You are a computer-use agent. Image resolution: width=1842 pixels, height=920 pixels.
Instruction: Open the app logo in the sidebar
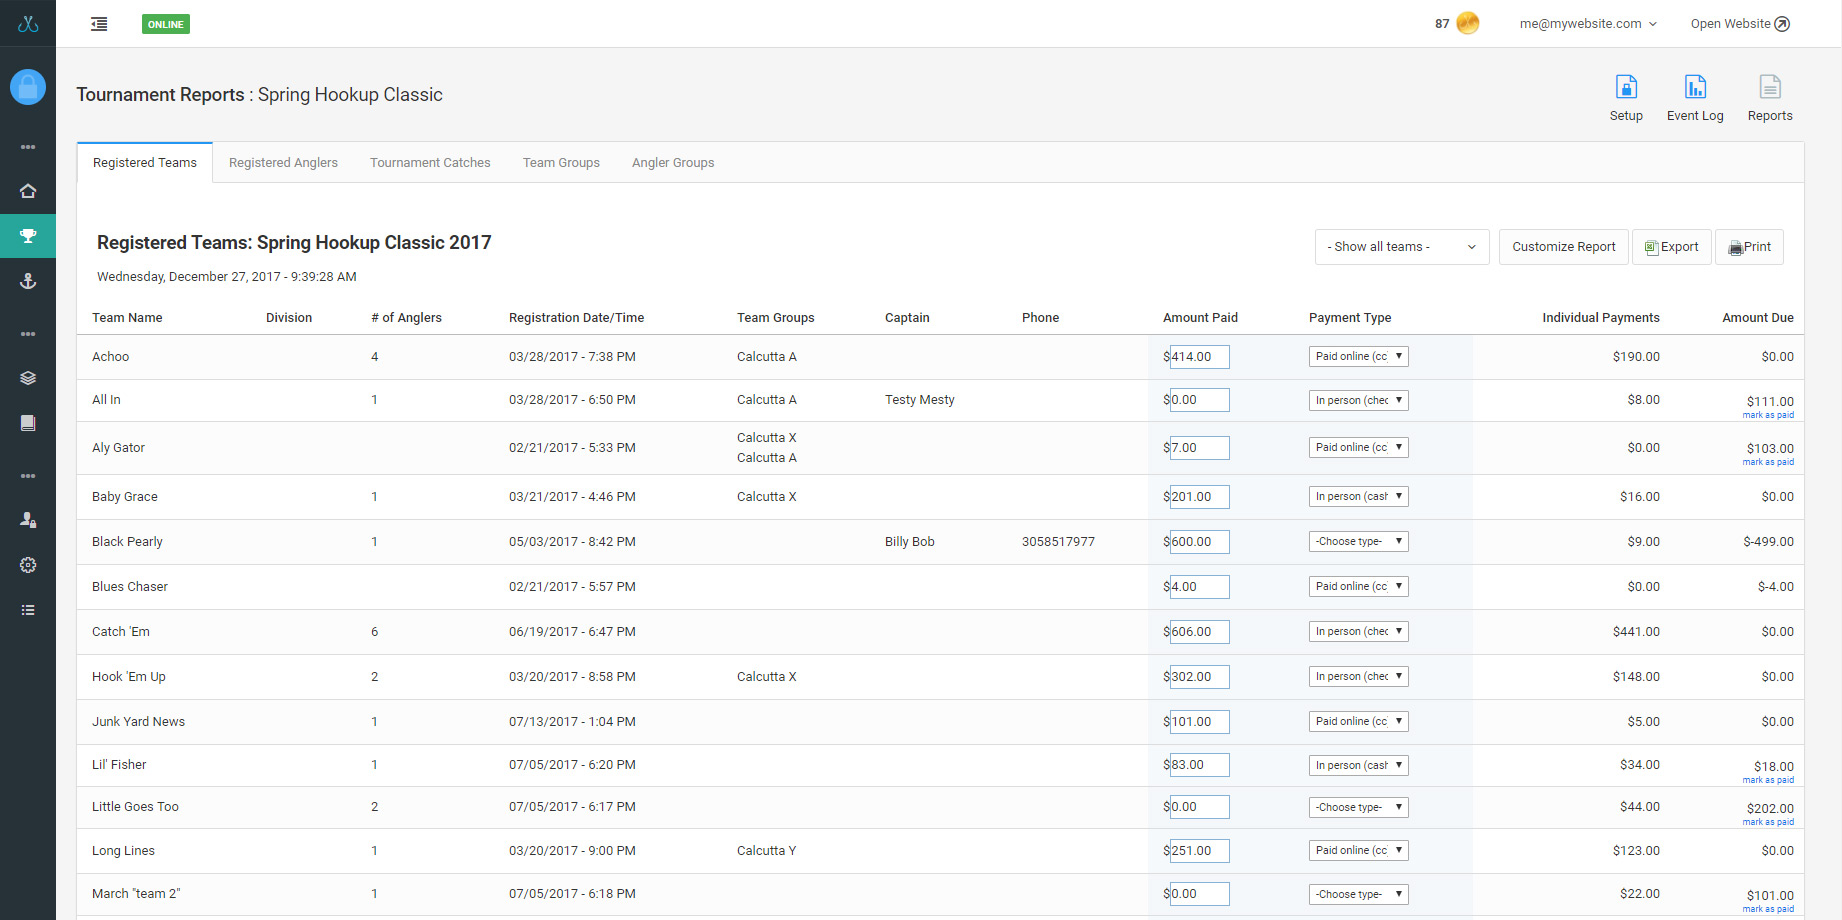click(28, 23)
